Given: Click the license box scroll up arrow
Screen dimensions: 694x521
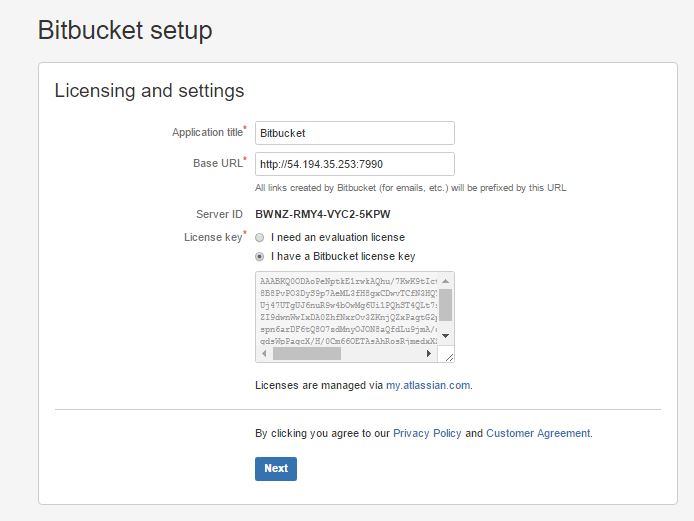Looking at the screenshot, I should tap(446, 280).
